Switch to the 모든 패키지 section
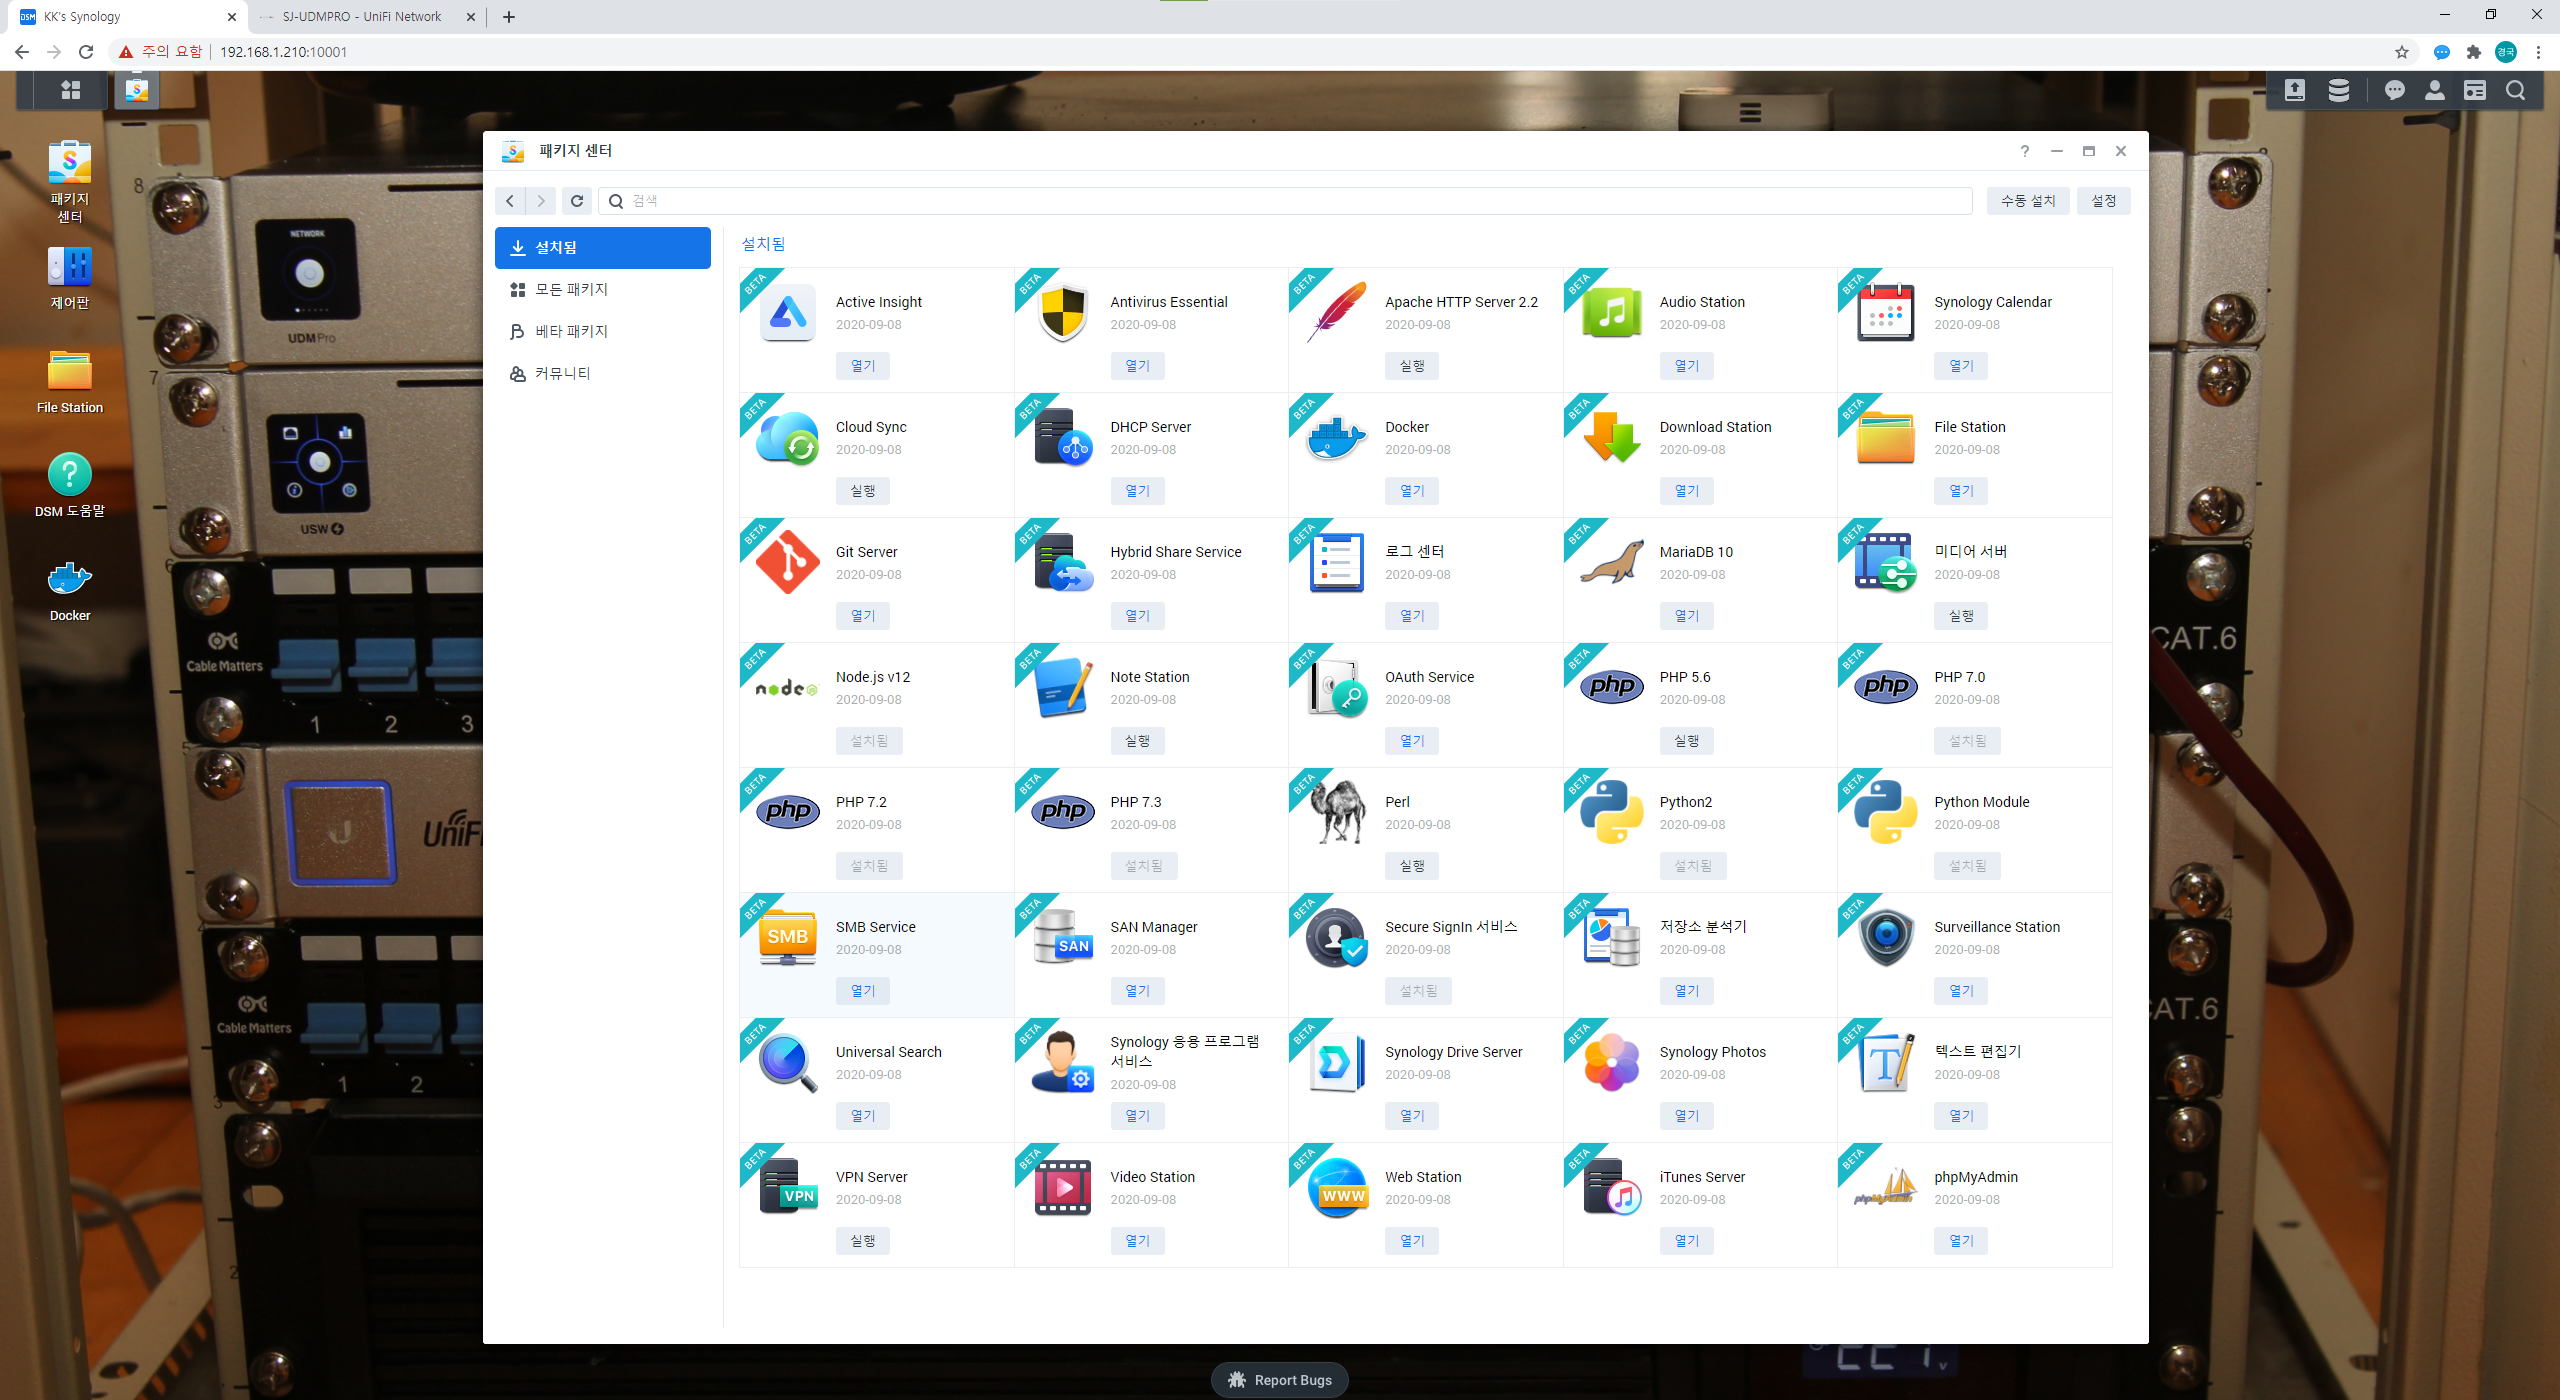The width and height of the screenshot is (2560, 1400). point(571,290)
